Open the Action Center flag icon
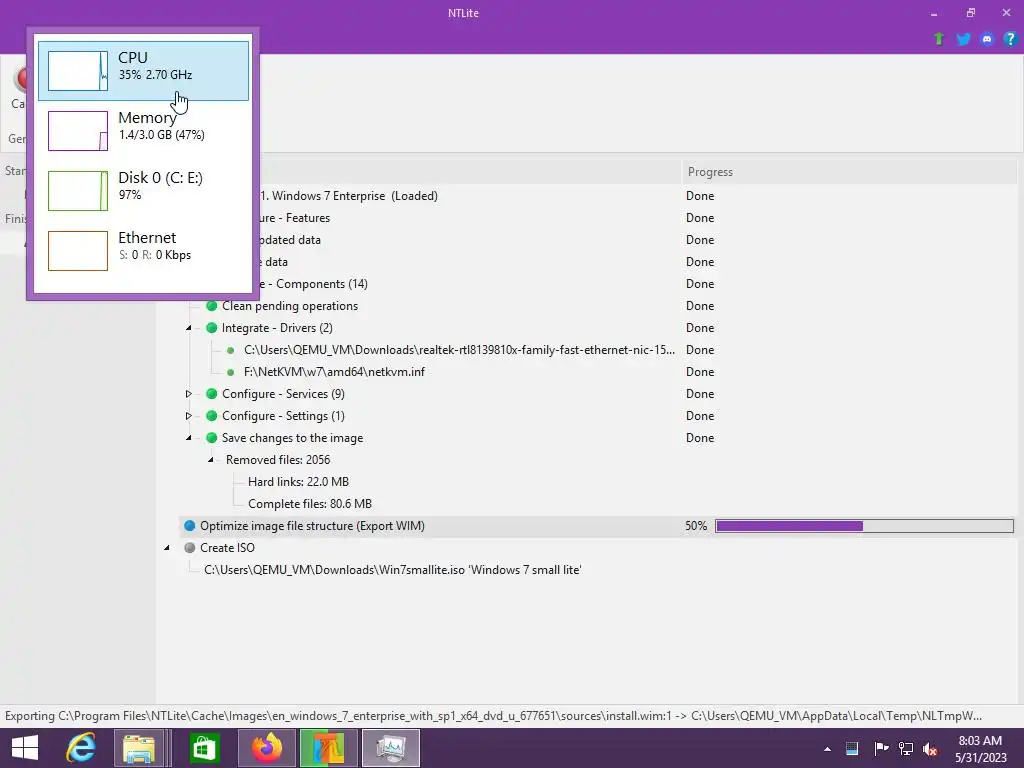Viewport: 1024px width, 768px height. 881,749
